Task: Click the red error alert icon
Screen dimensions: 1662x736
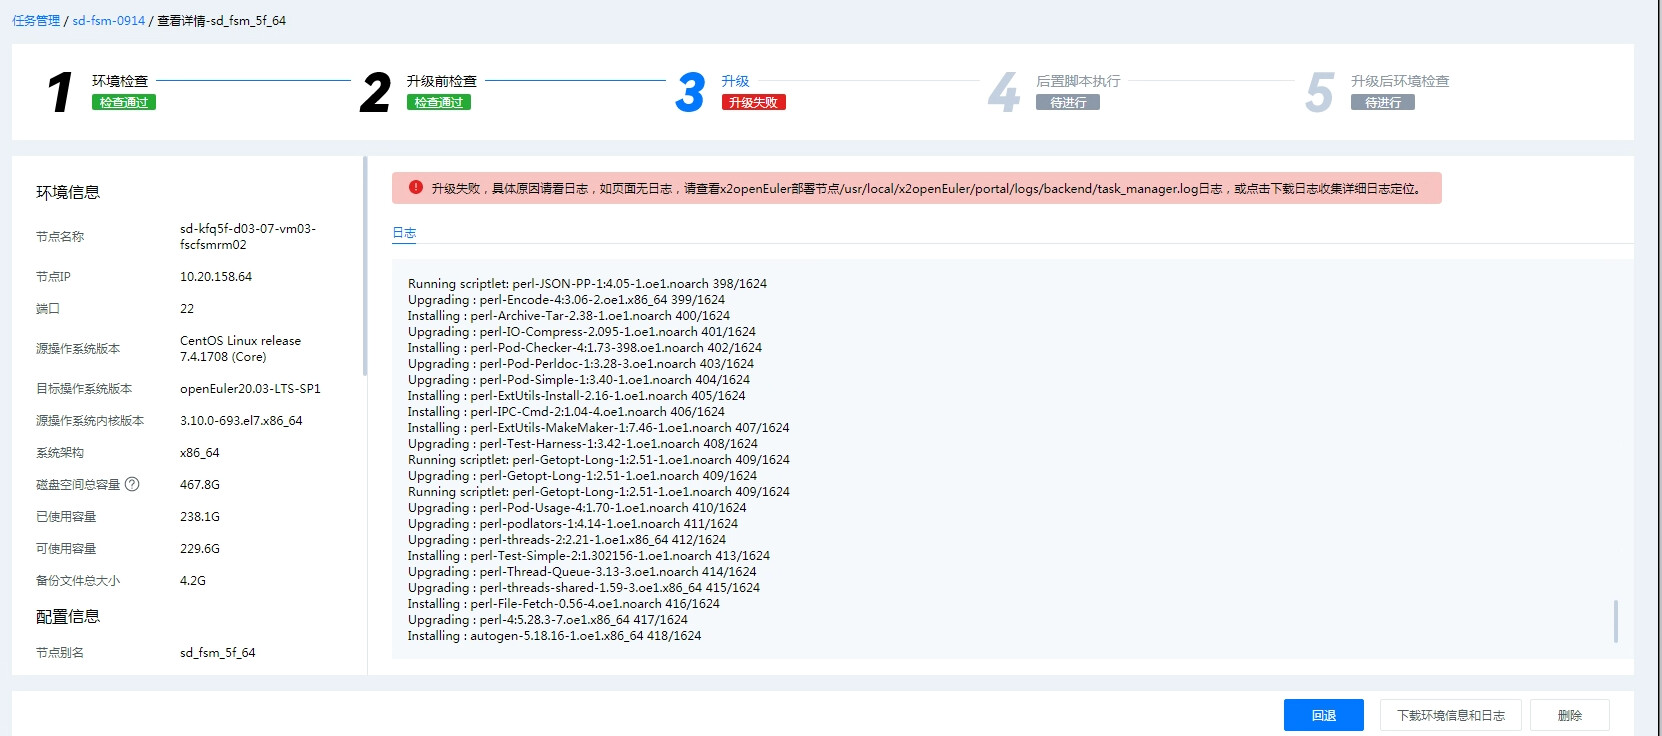Action: point(416,187)
